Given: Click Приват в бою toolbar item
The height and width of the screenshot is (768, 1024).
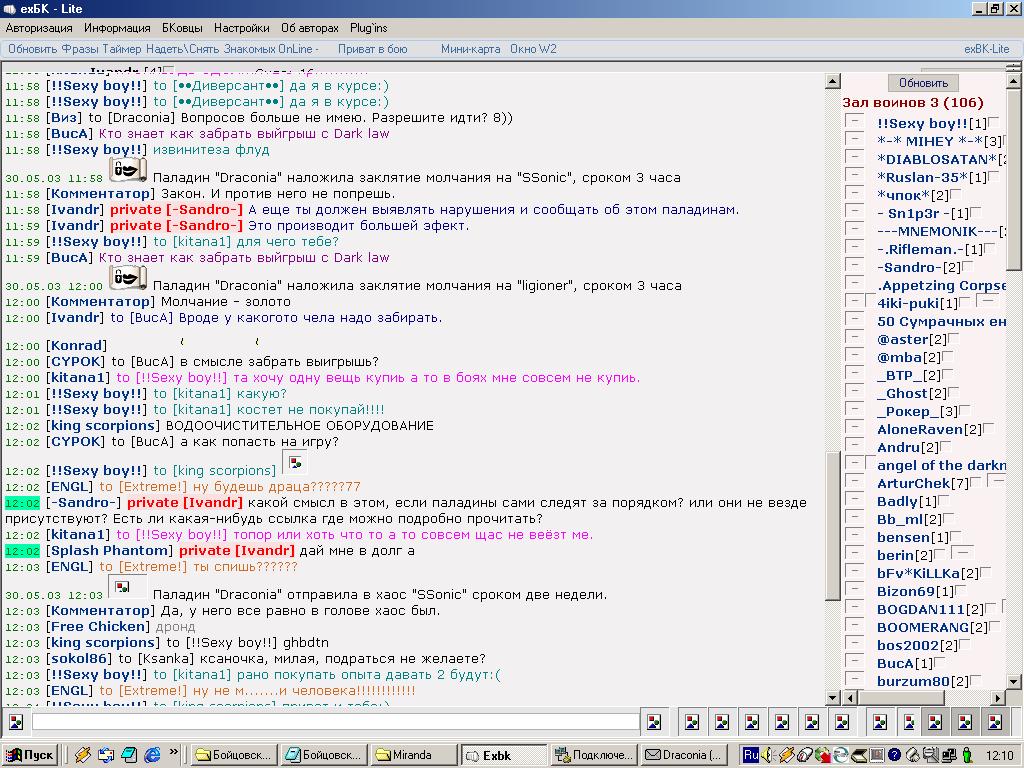Looking at the screenshot, I should pos(372,49).
